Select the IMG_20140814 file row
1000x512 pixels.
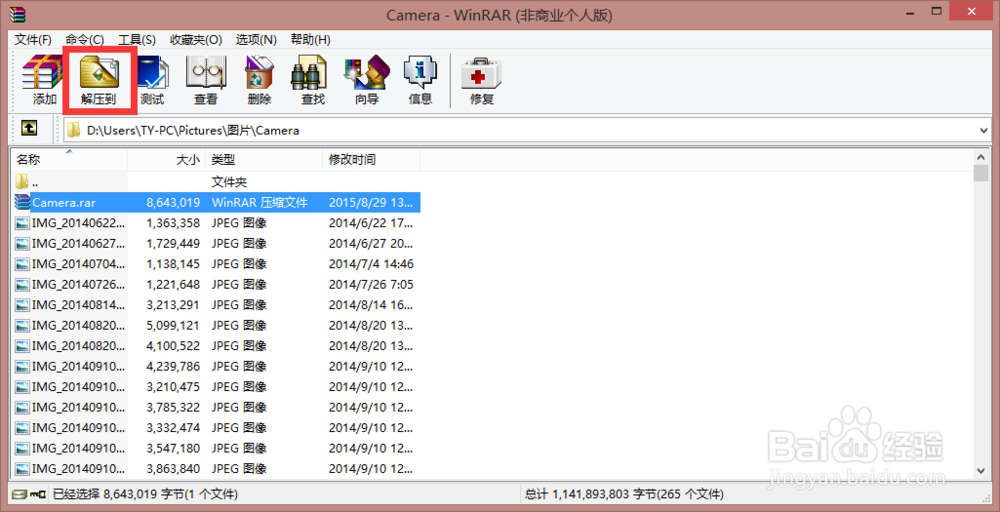[216, 305]
